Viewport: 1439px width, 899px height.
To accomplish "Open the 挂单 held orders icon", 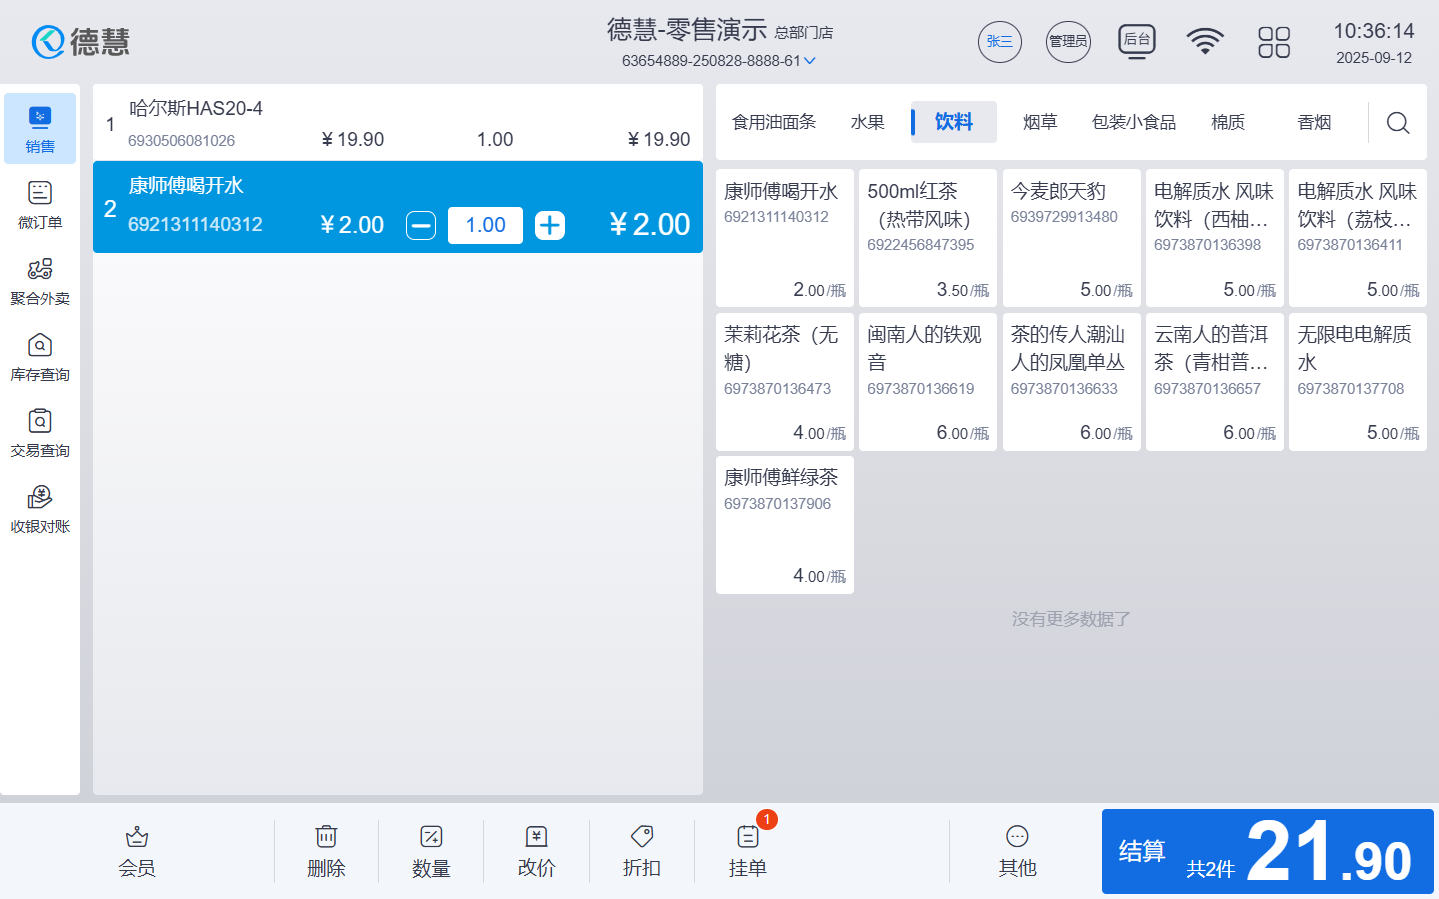I will point(747,852).
